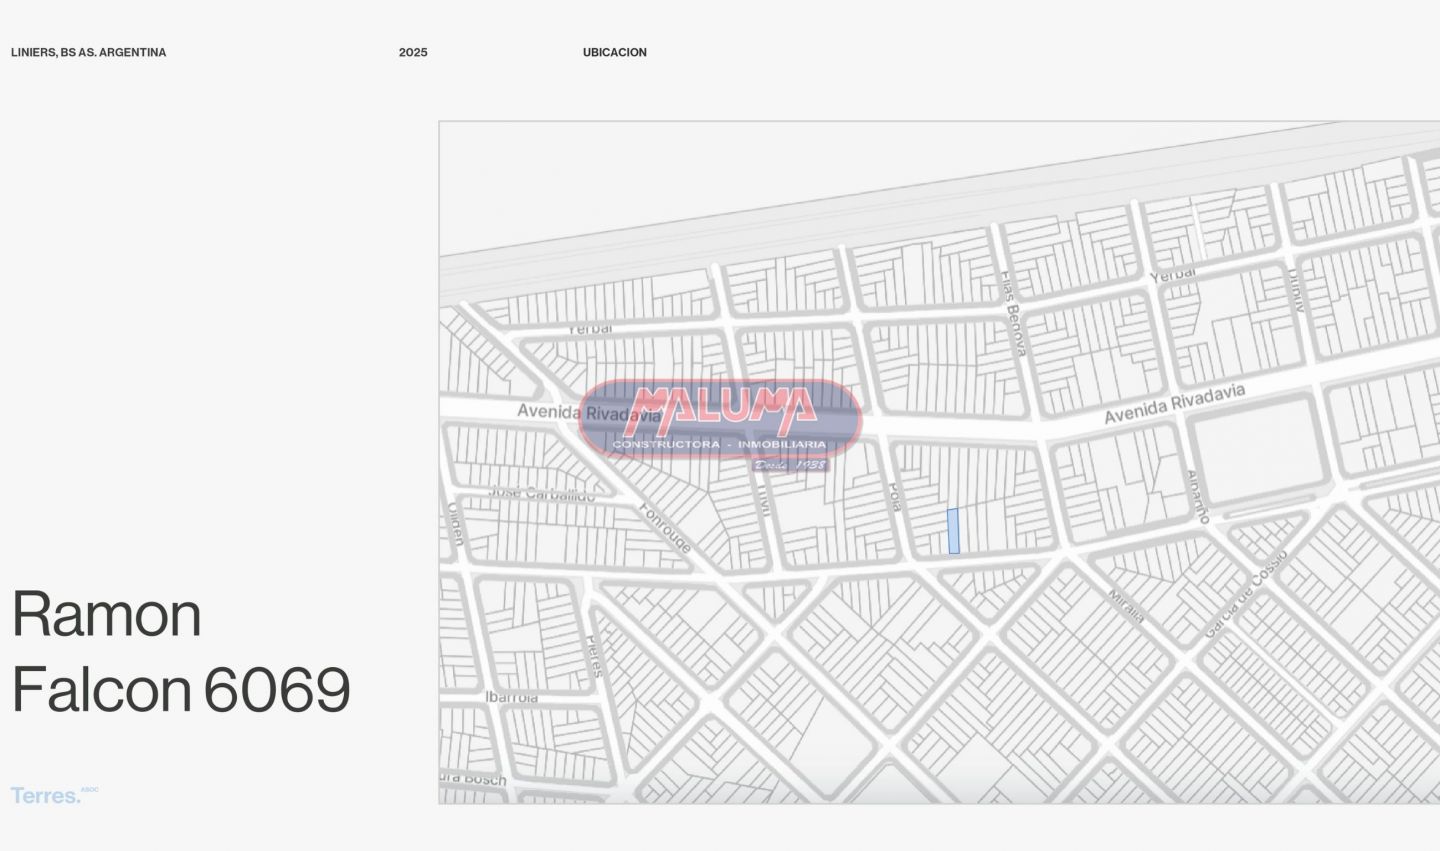Click the 'LINIERS, BS AS. ARGENTINA' header text

coord(88,52)
